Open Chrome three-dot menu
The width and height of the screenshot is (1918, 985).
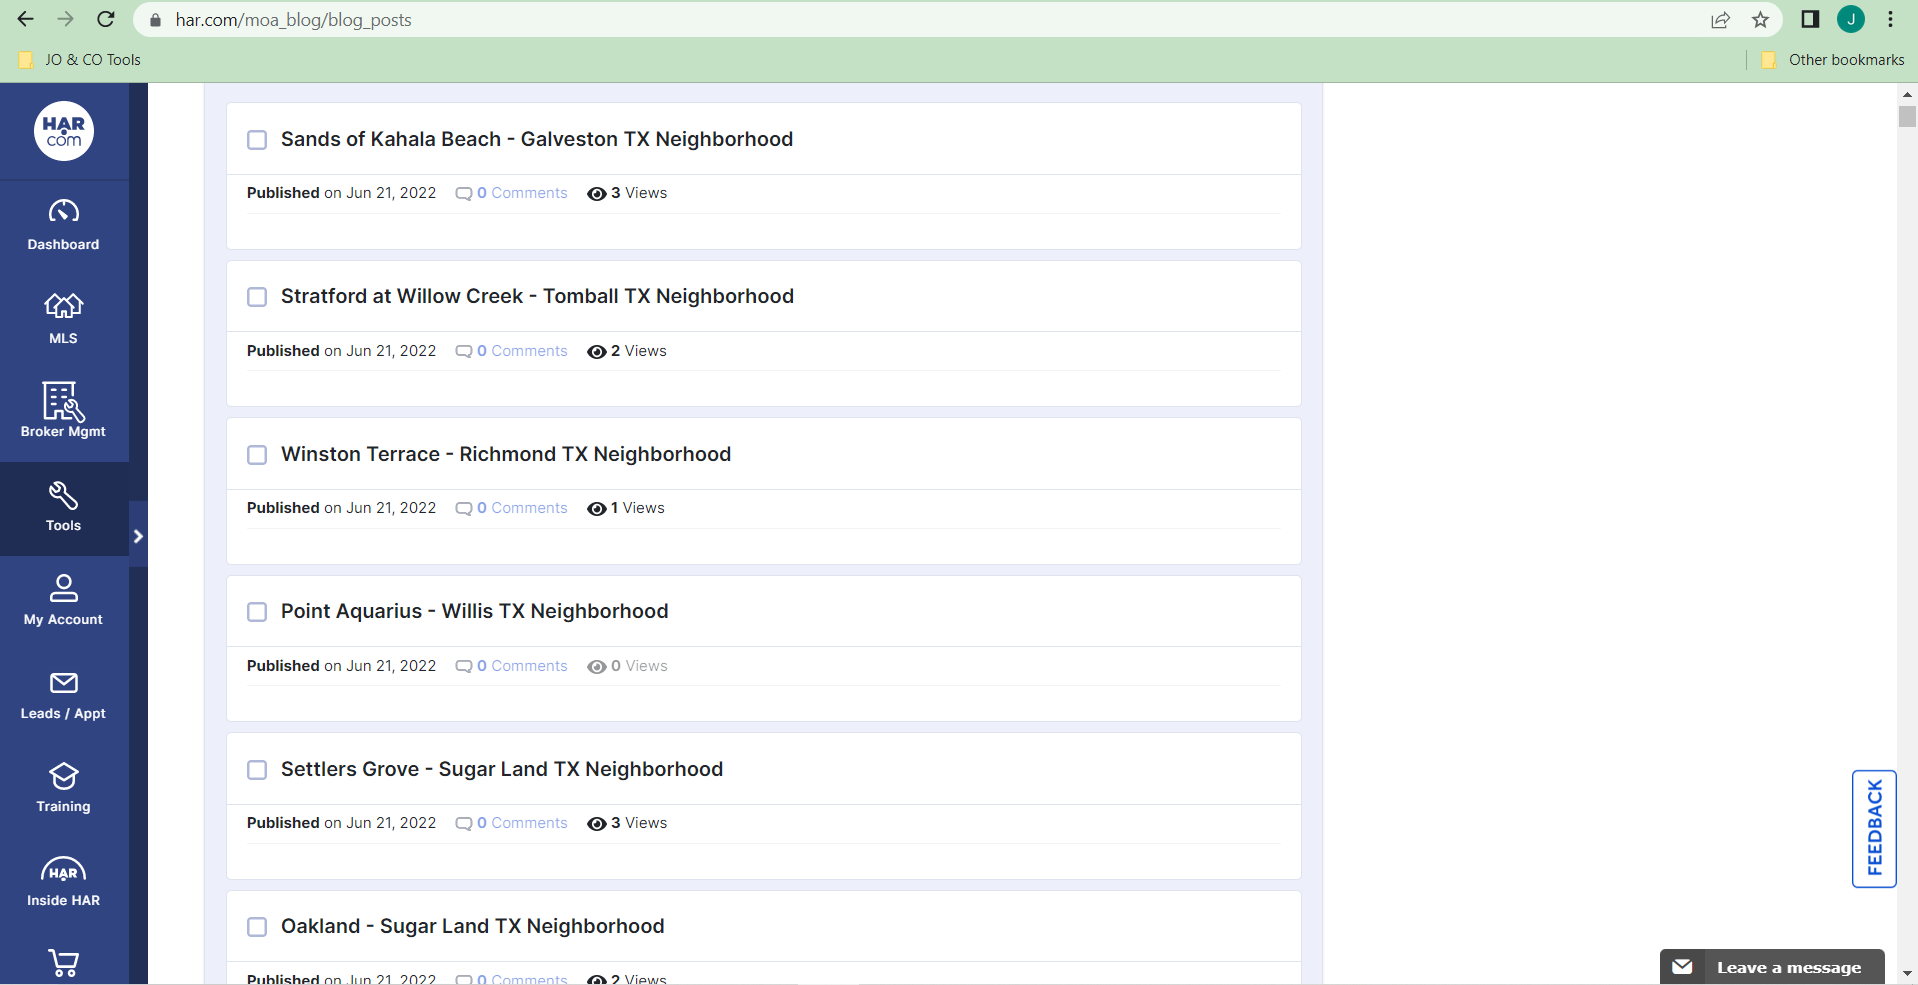(x=1891, y=19)
